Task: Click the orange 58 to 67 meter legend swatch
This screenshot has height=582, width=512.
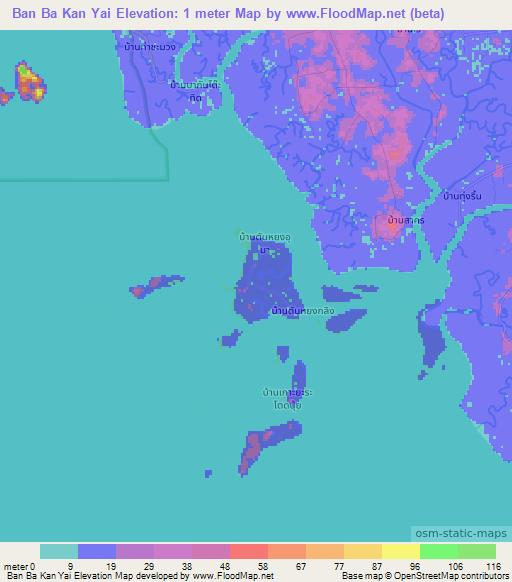Action: (287, 551)
